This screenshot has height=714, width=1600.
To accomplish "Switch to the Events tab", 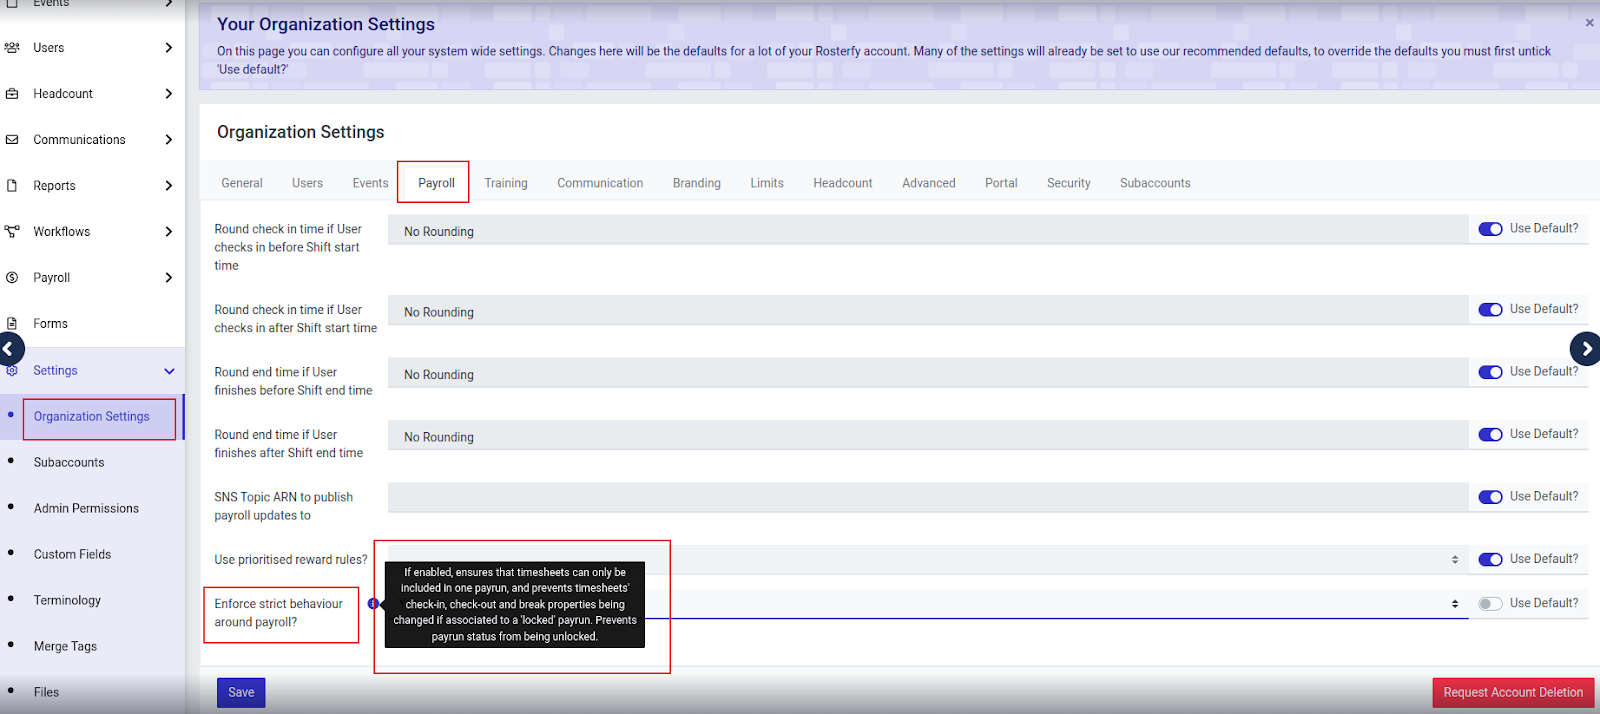I will 370,183.
